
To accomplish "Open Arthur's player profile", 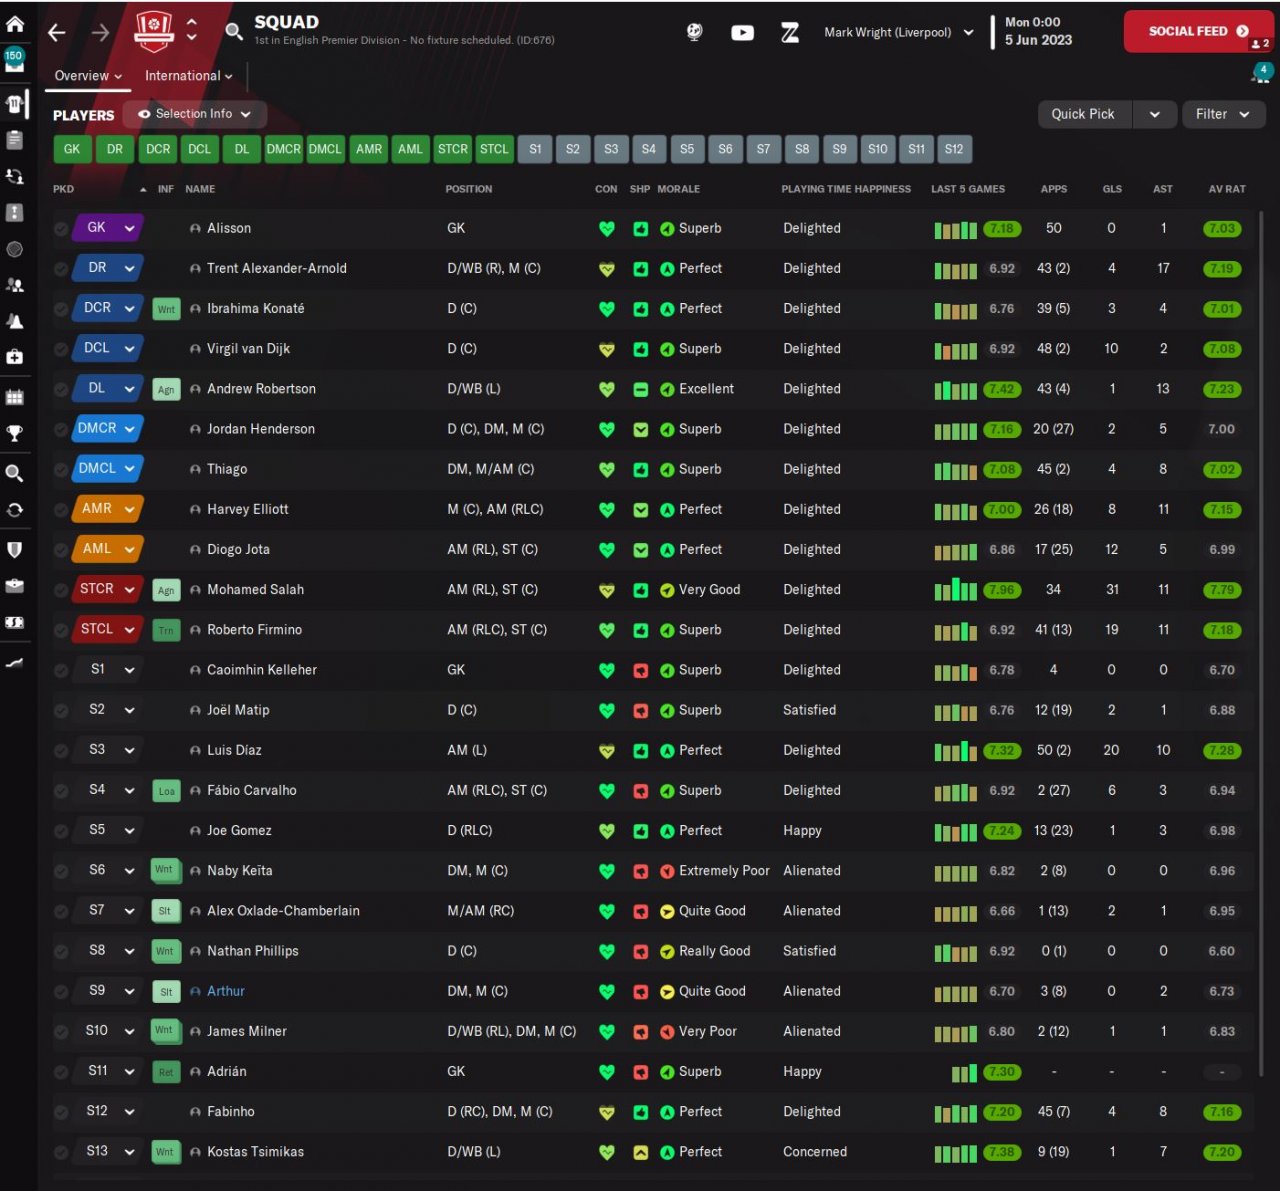I will [x=226, y=991].
